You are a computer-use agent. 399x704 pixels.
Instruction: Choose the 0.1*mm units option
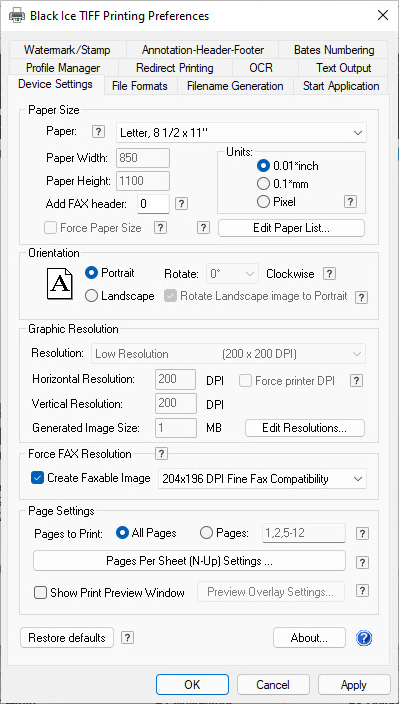click(x=263, y=184)
